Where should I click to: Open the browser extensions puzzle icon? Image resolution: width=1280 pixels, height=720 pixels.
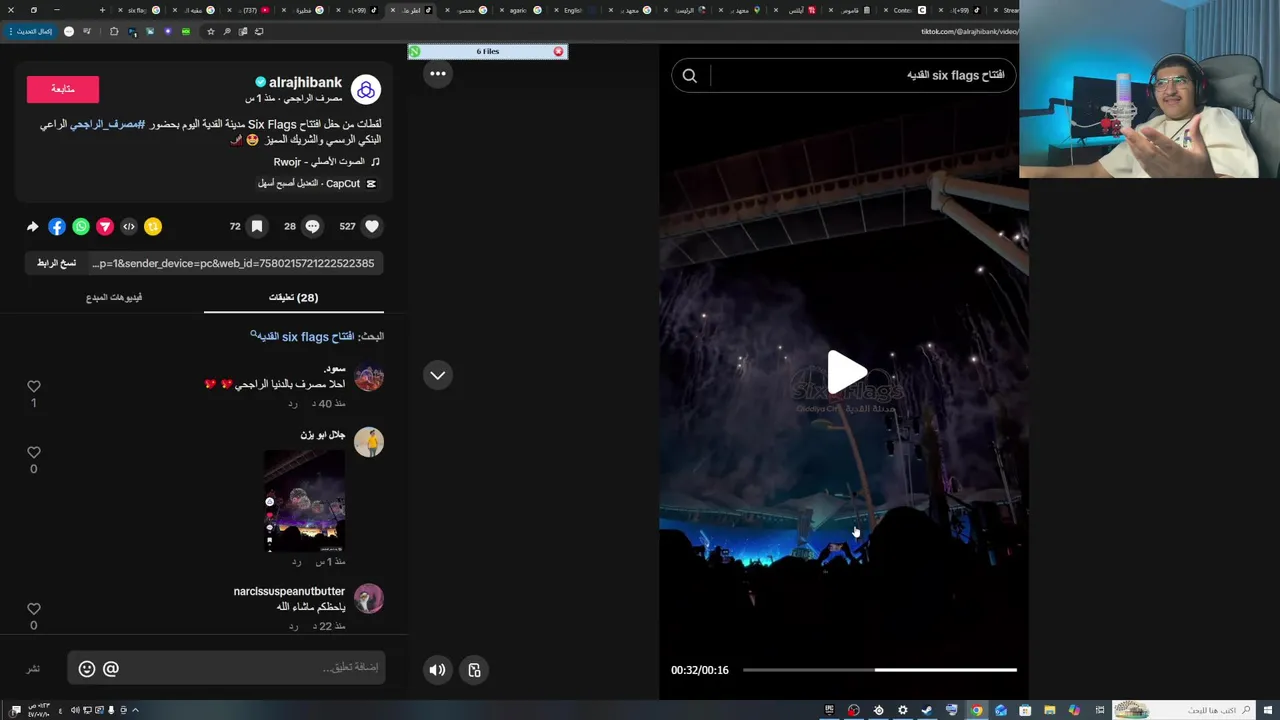(x=114, y=31)
